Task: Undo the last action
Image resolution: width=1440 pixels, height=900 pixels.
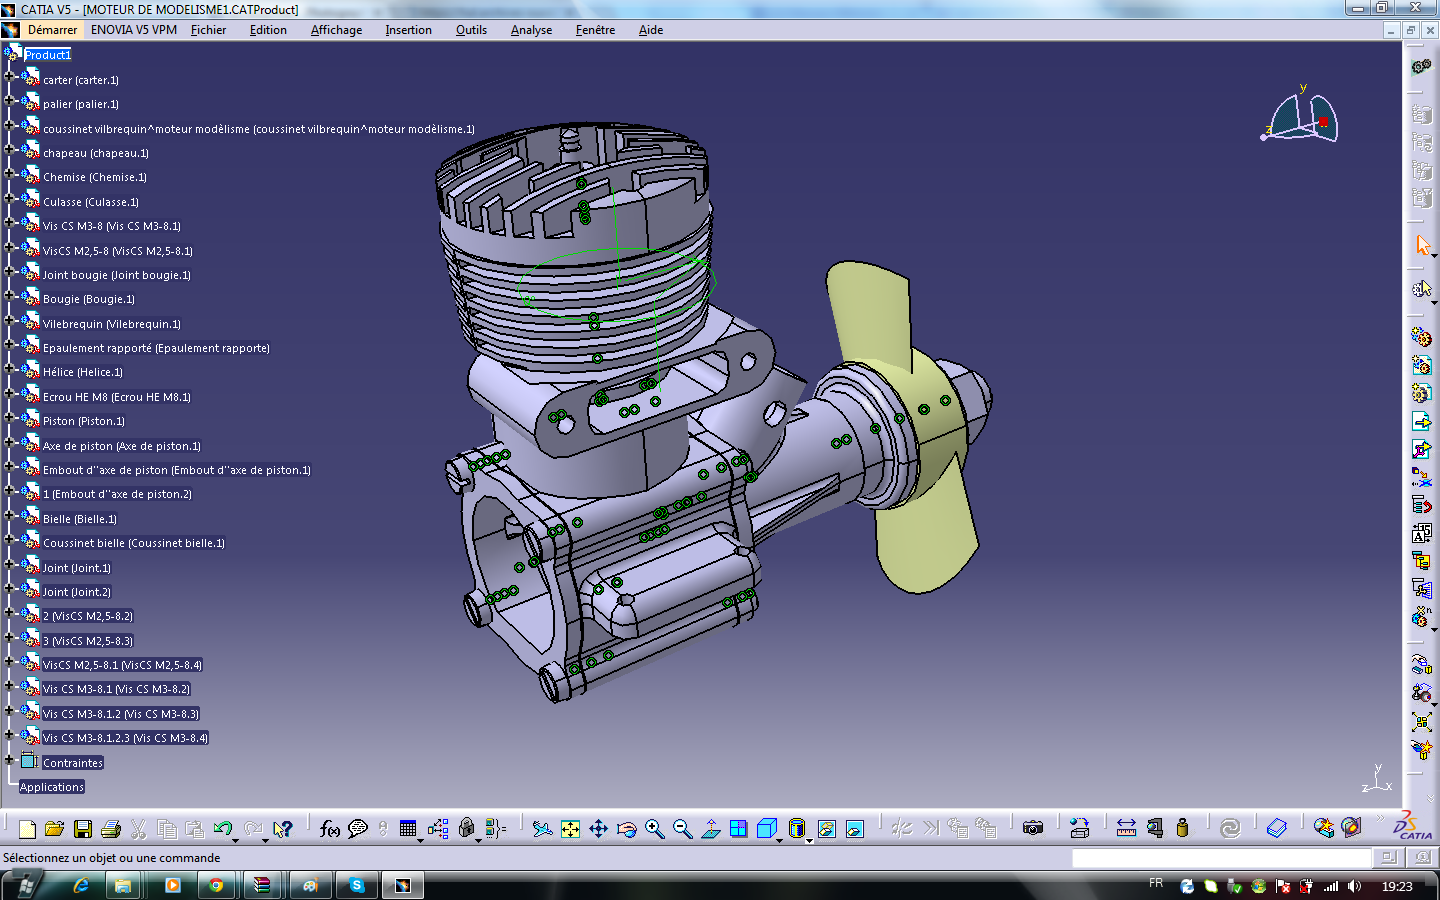Action: coord(222,829)
